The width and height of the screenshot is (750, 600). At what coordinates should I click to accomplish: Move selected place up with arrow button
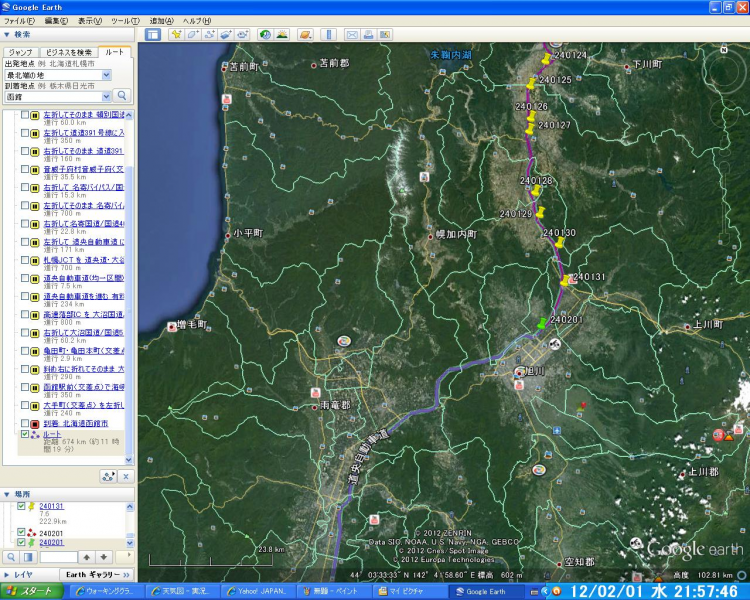pyautogui.click(x=87, y=557)
